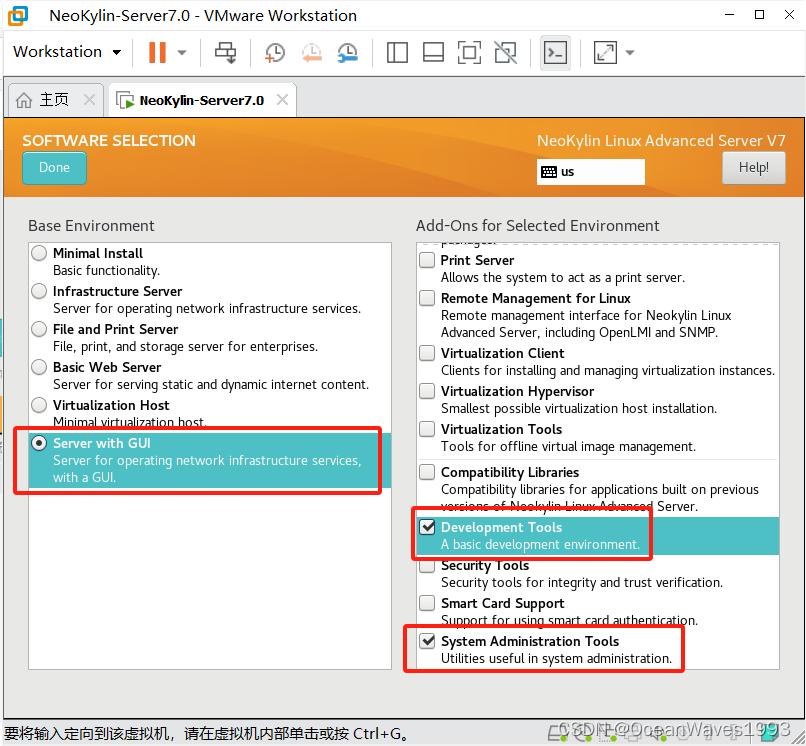Check Remote Management for Linux add-on
806x746 pixels.
[x=427, y=298]
